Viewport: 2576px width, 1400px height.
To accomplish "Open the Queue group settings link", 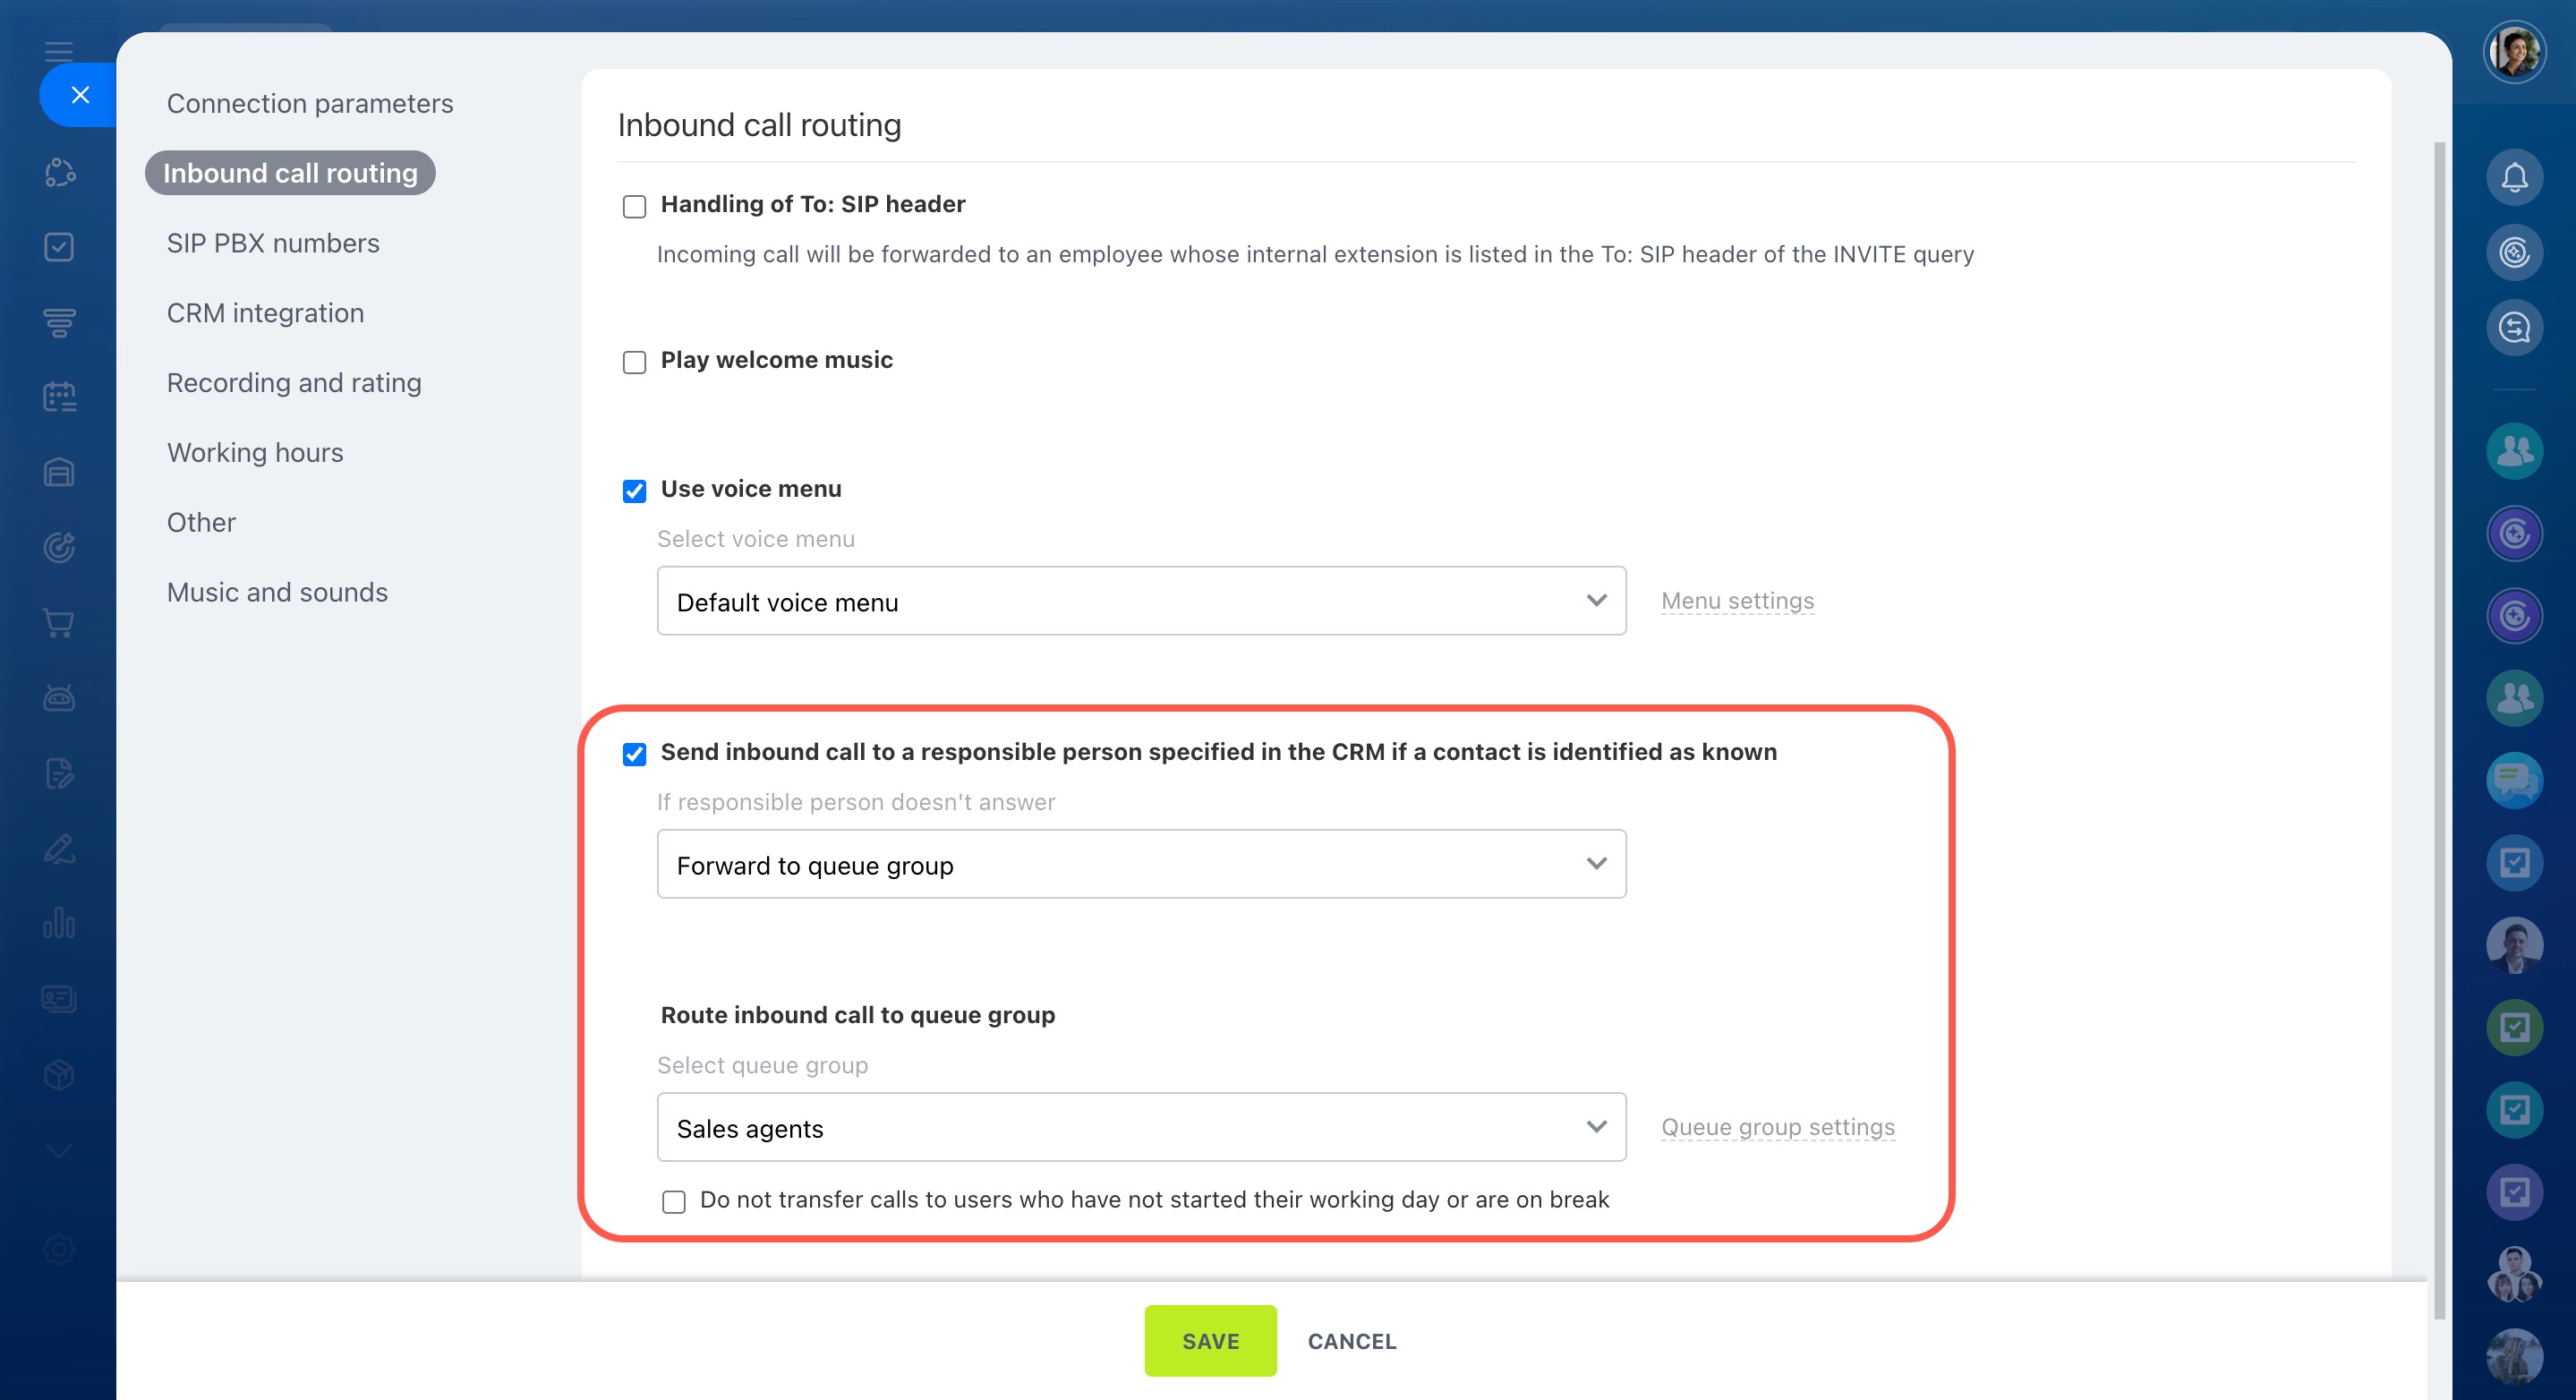I will click(x=1777, y=1127).
